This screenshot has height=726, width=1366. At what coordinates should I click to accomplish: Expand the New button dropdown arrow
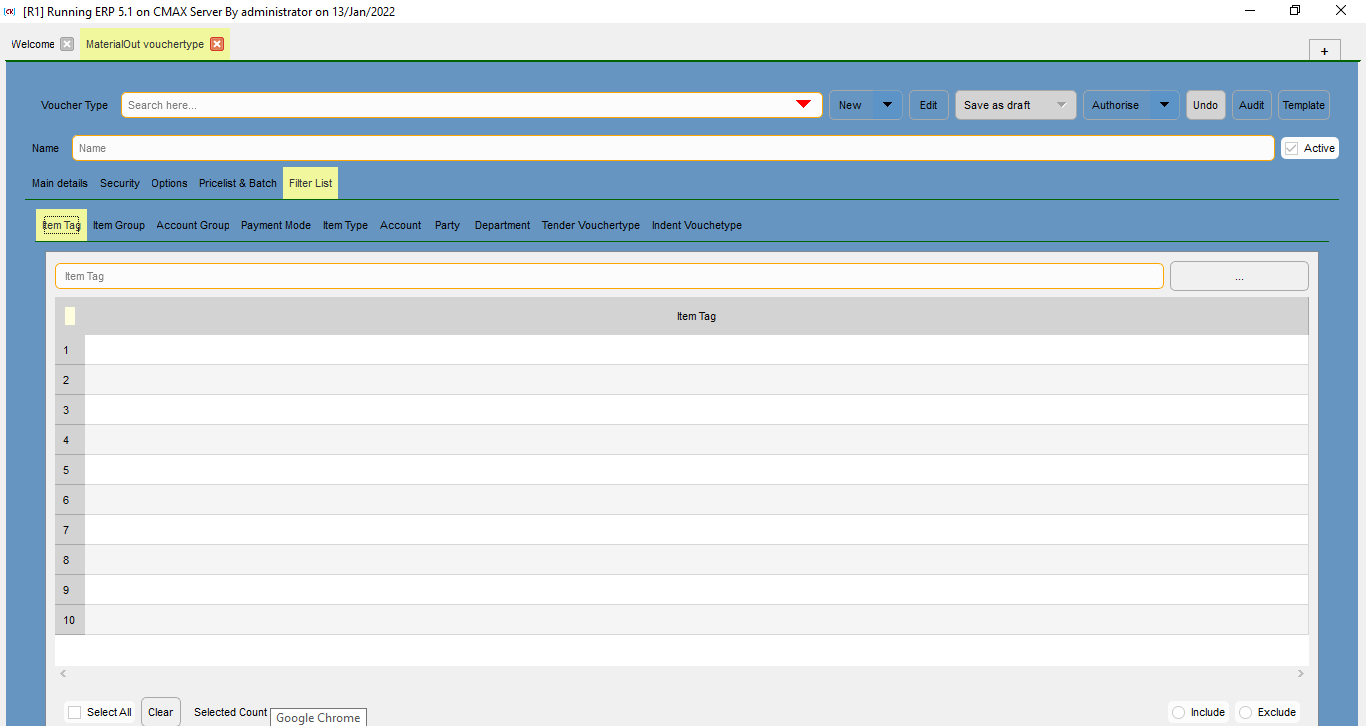[x=887, y=105]
